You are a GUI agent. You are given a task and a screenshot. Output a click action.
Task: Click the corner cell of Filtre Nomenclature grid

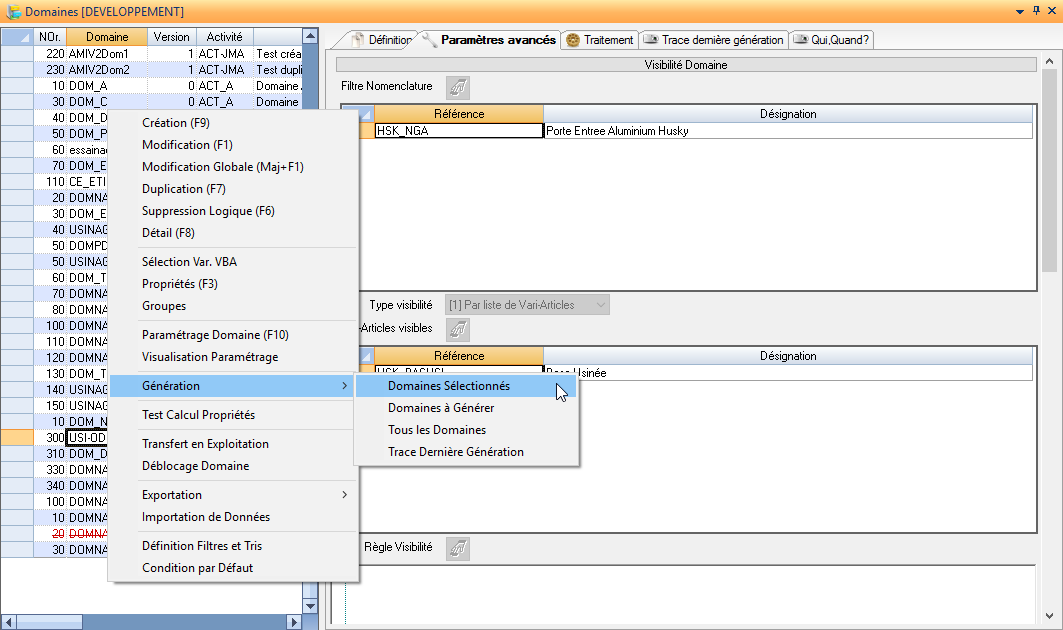tap(357, 114)
